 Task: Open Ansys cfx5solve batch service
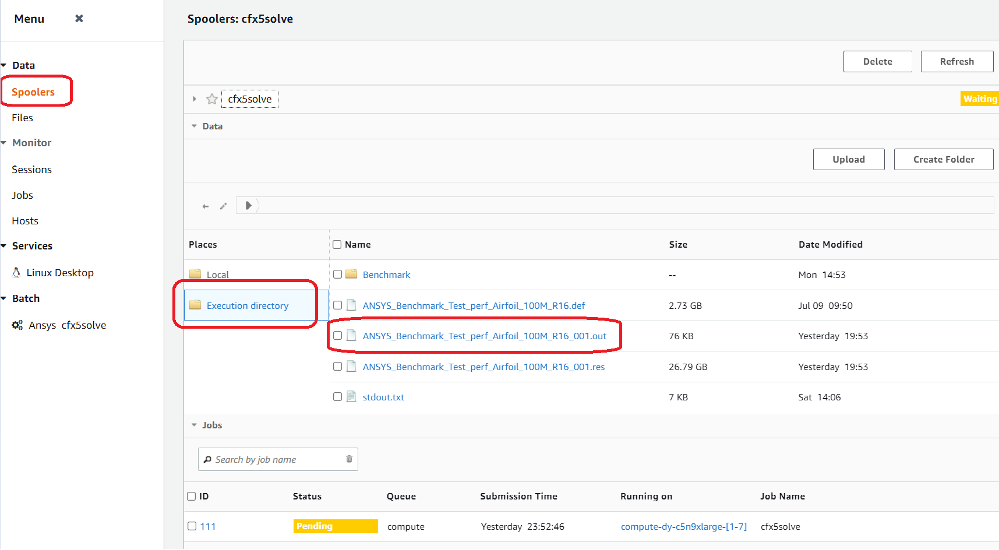[x=67, y=325]
